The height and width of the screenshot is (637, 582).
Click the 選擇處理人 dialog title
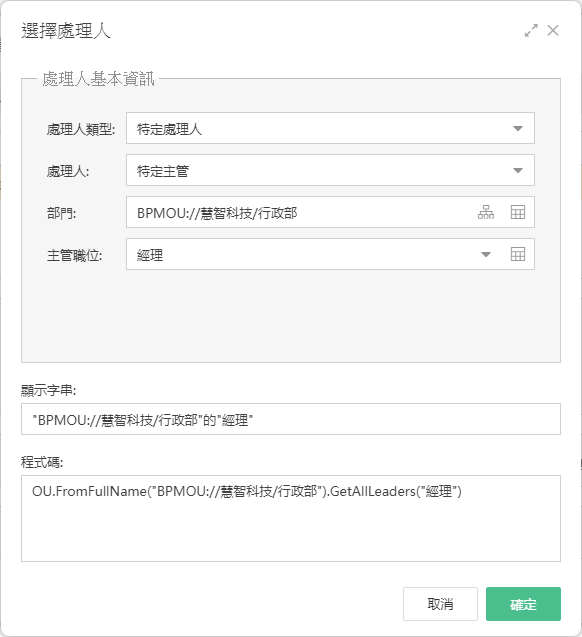[66, 31]
